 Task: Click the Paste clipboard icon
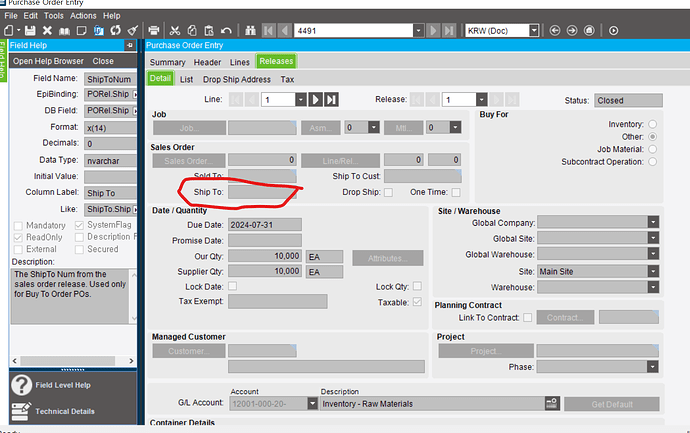click(x=209, y=30)
